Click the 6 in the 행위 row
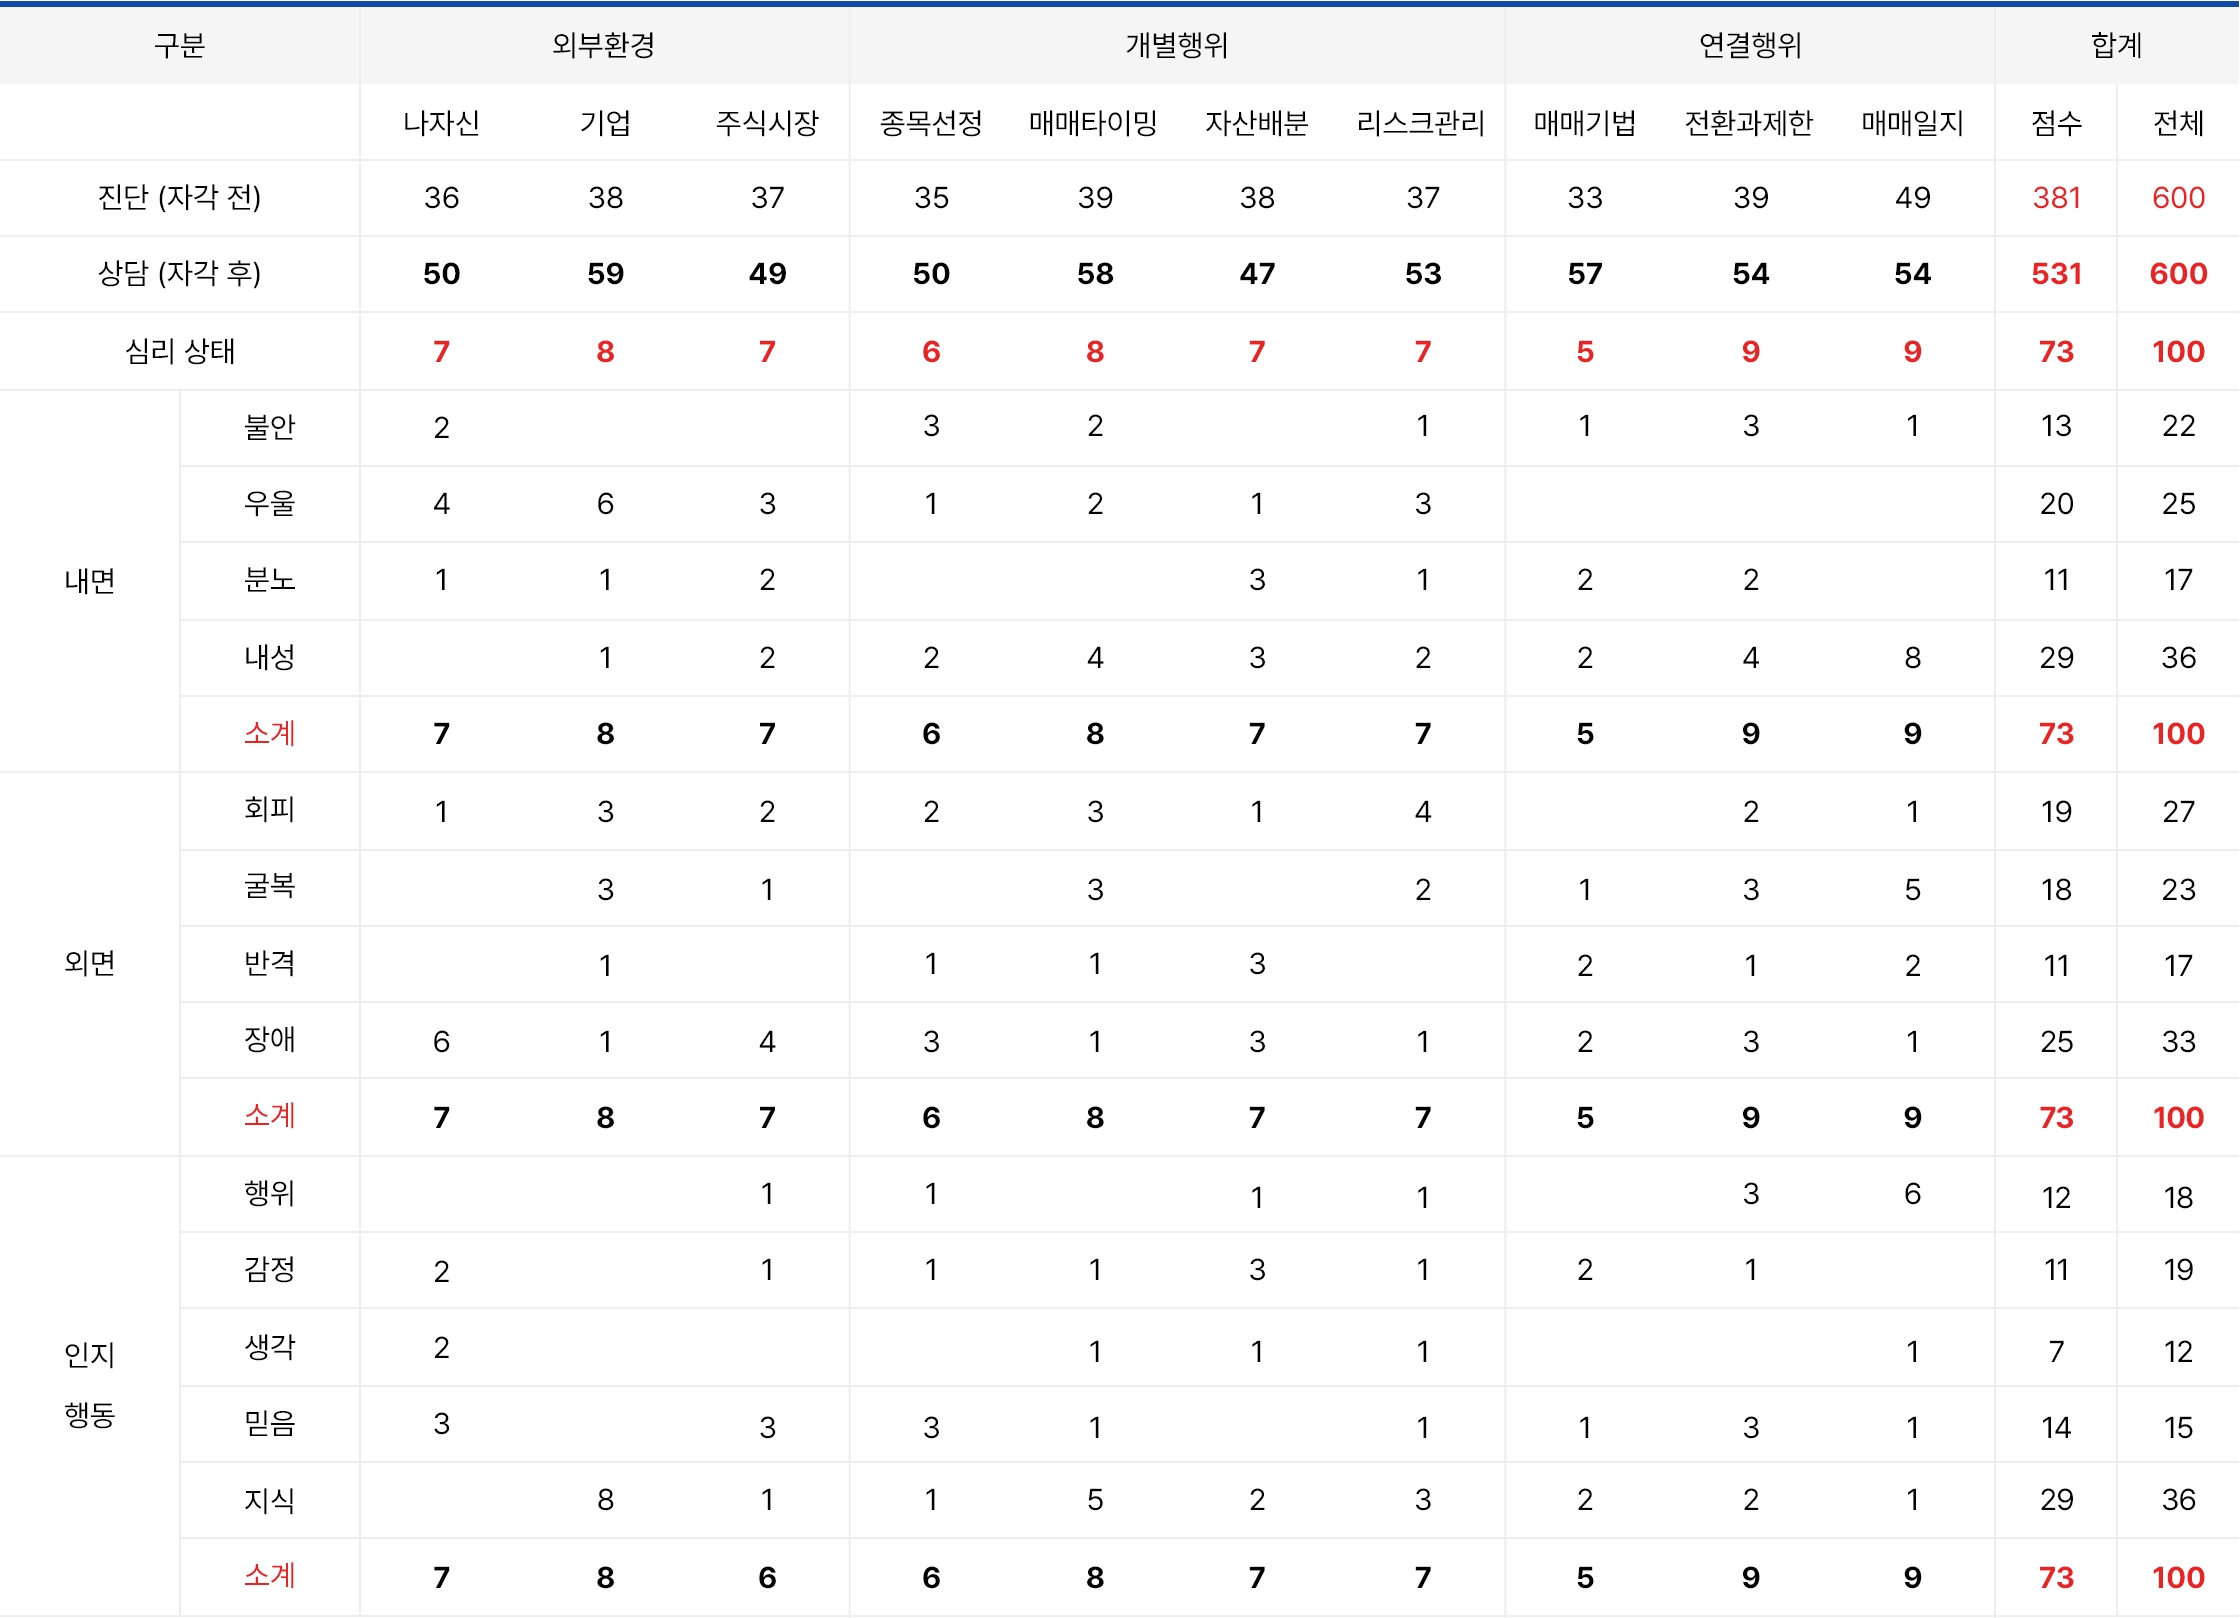 click(1912, 1194)
